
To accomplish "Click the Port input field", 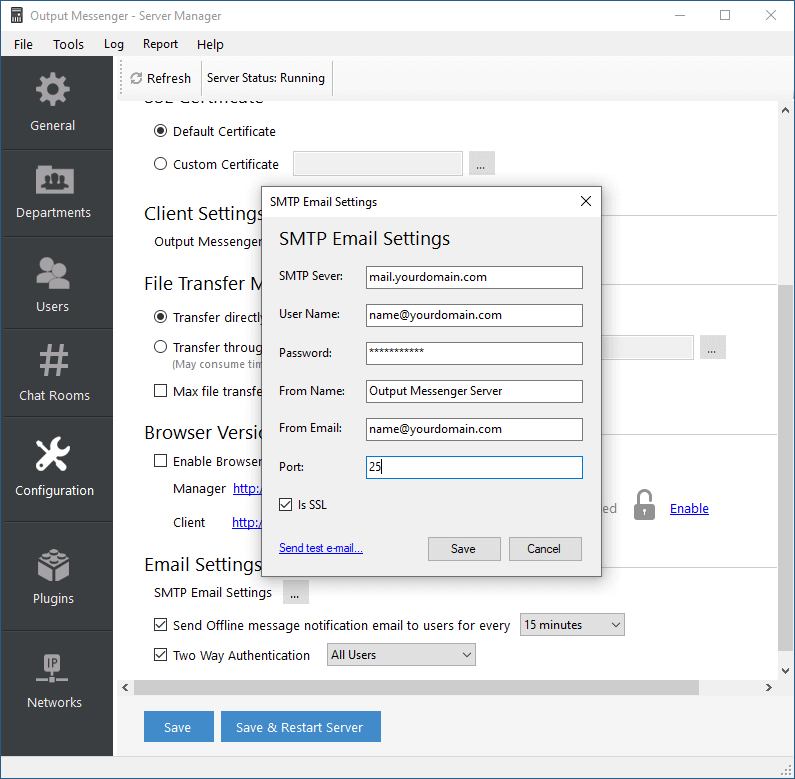I will point(474,468).
